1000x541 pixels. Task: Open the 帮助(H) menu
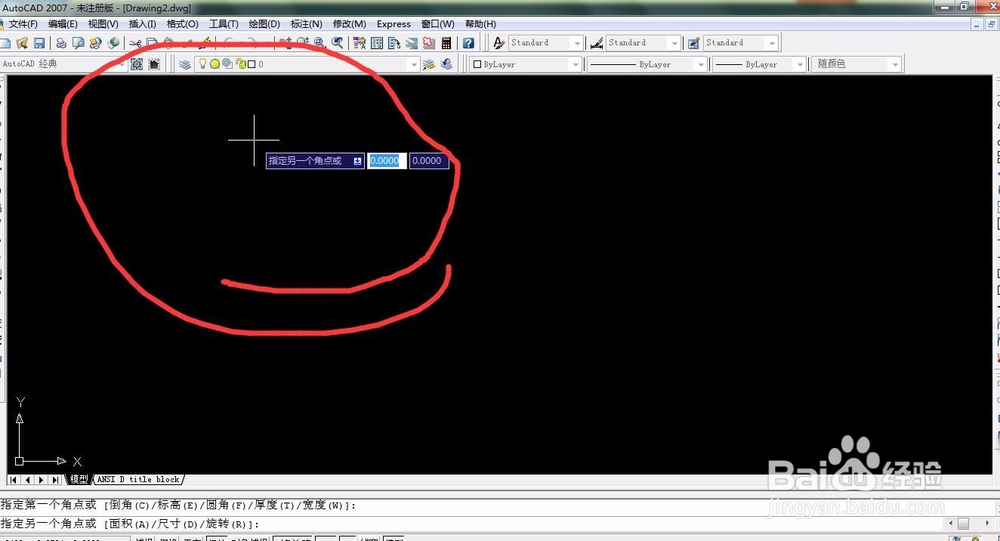tap(480, 24)
